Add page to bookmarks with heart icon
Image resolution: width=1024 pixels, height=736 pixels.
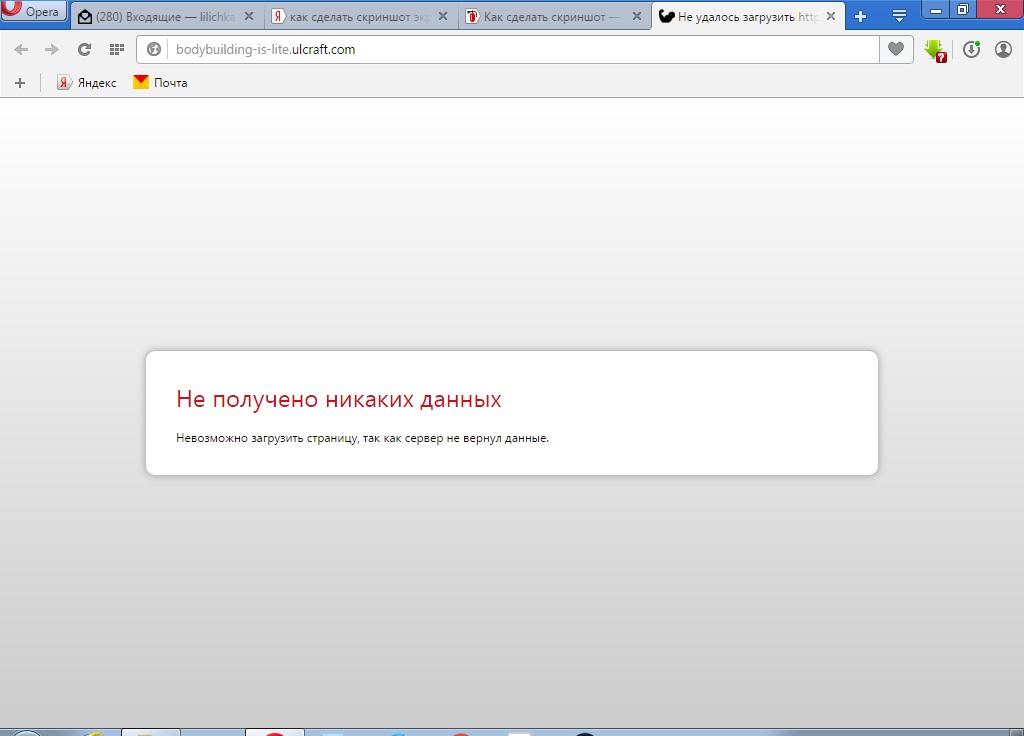(x=896, y=50)
